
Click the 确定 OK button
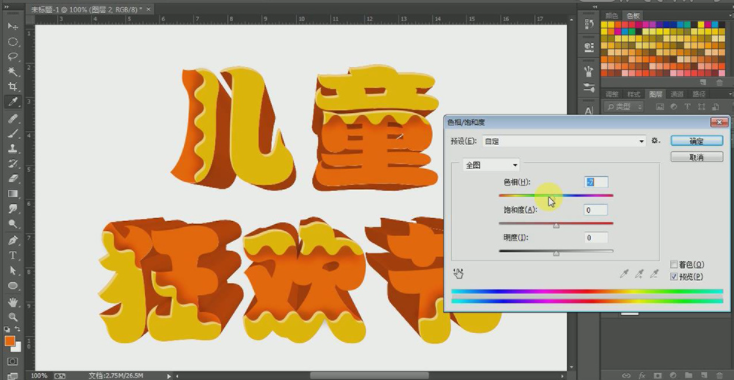697,141
